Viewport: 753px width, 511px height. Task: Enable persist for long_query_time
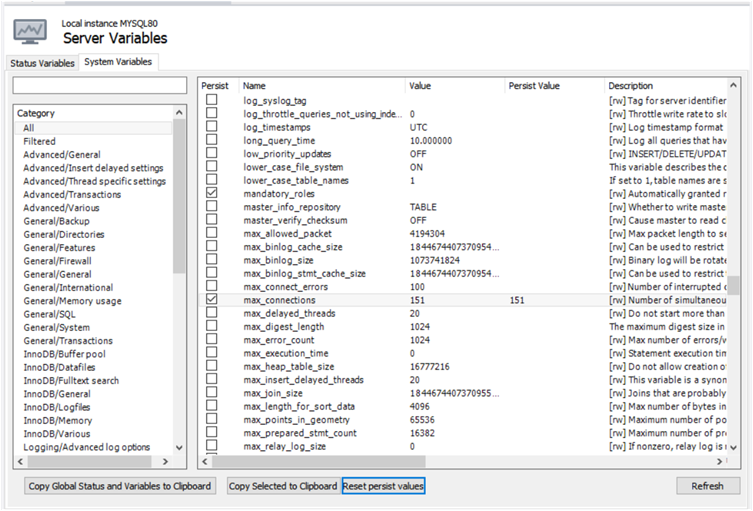pos(211,140)
